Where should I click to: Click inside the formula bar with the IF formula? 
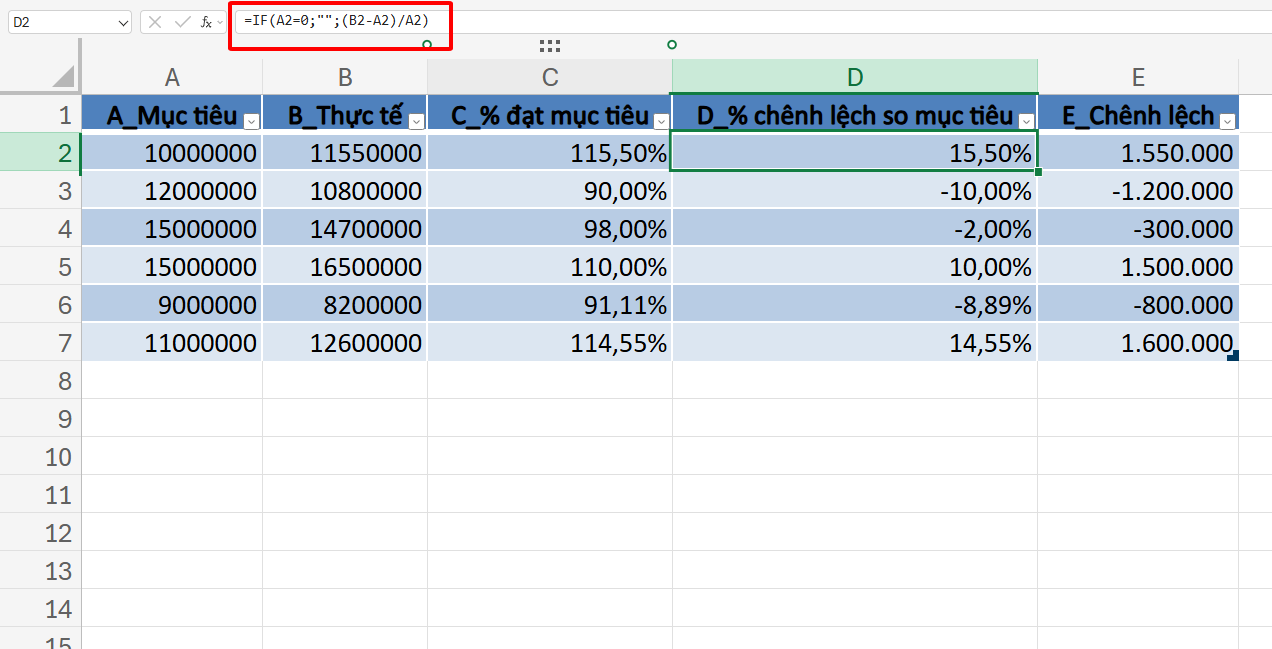click(x=752, y=21)
